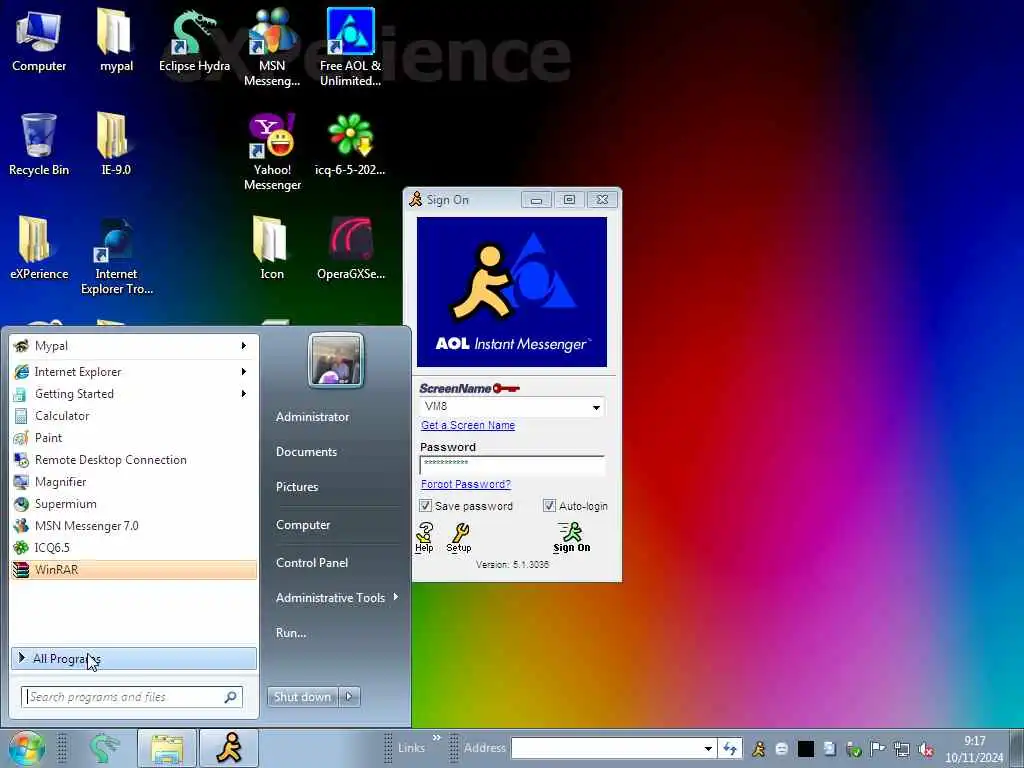Expand the Getting Started submenu arrow
Viewport: 1024px width, 768px height.
244,394
